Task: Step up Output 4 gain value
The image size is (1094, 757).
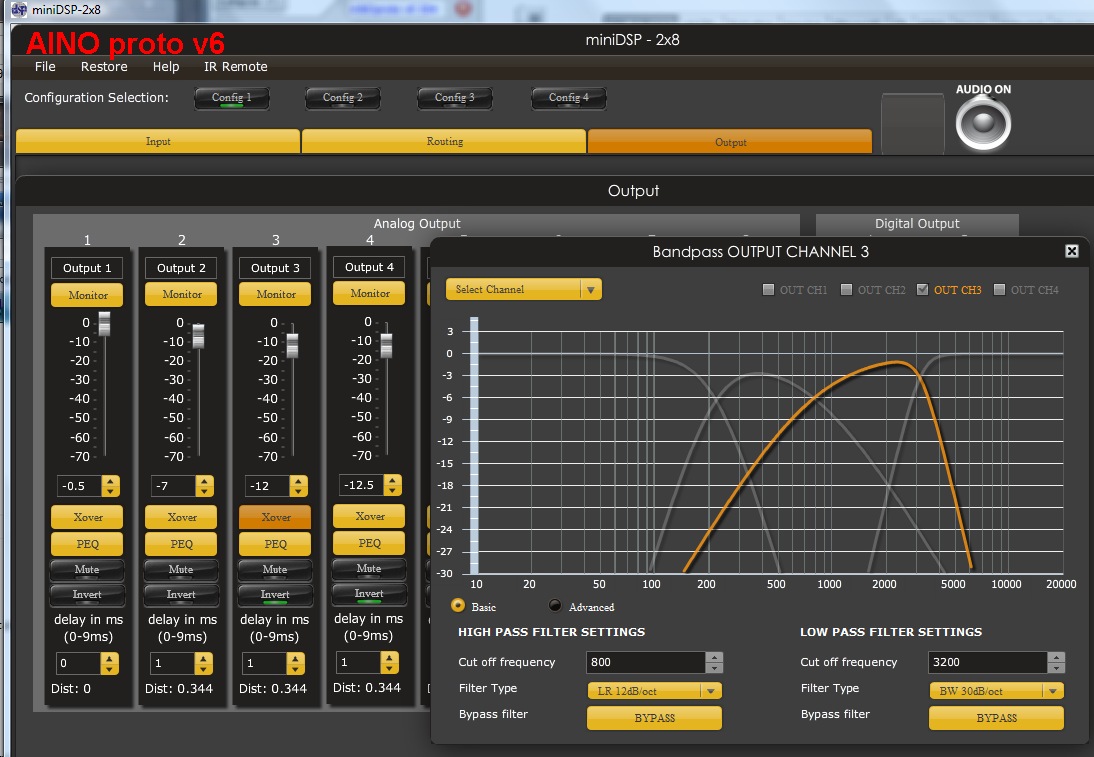Action: point(392,480)
